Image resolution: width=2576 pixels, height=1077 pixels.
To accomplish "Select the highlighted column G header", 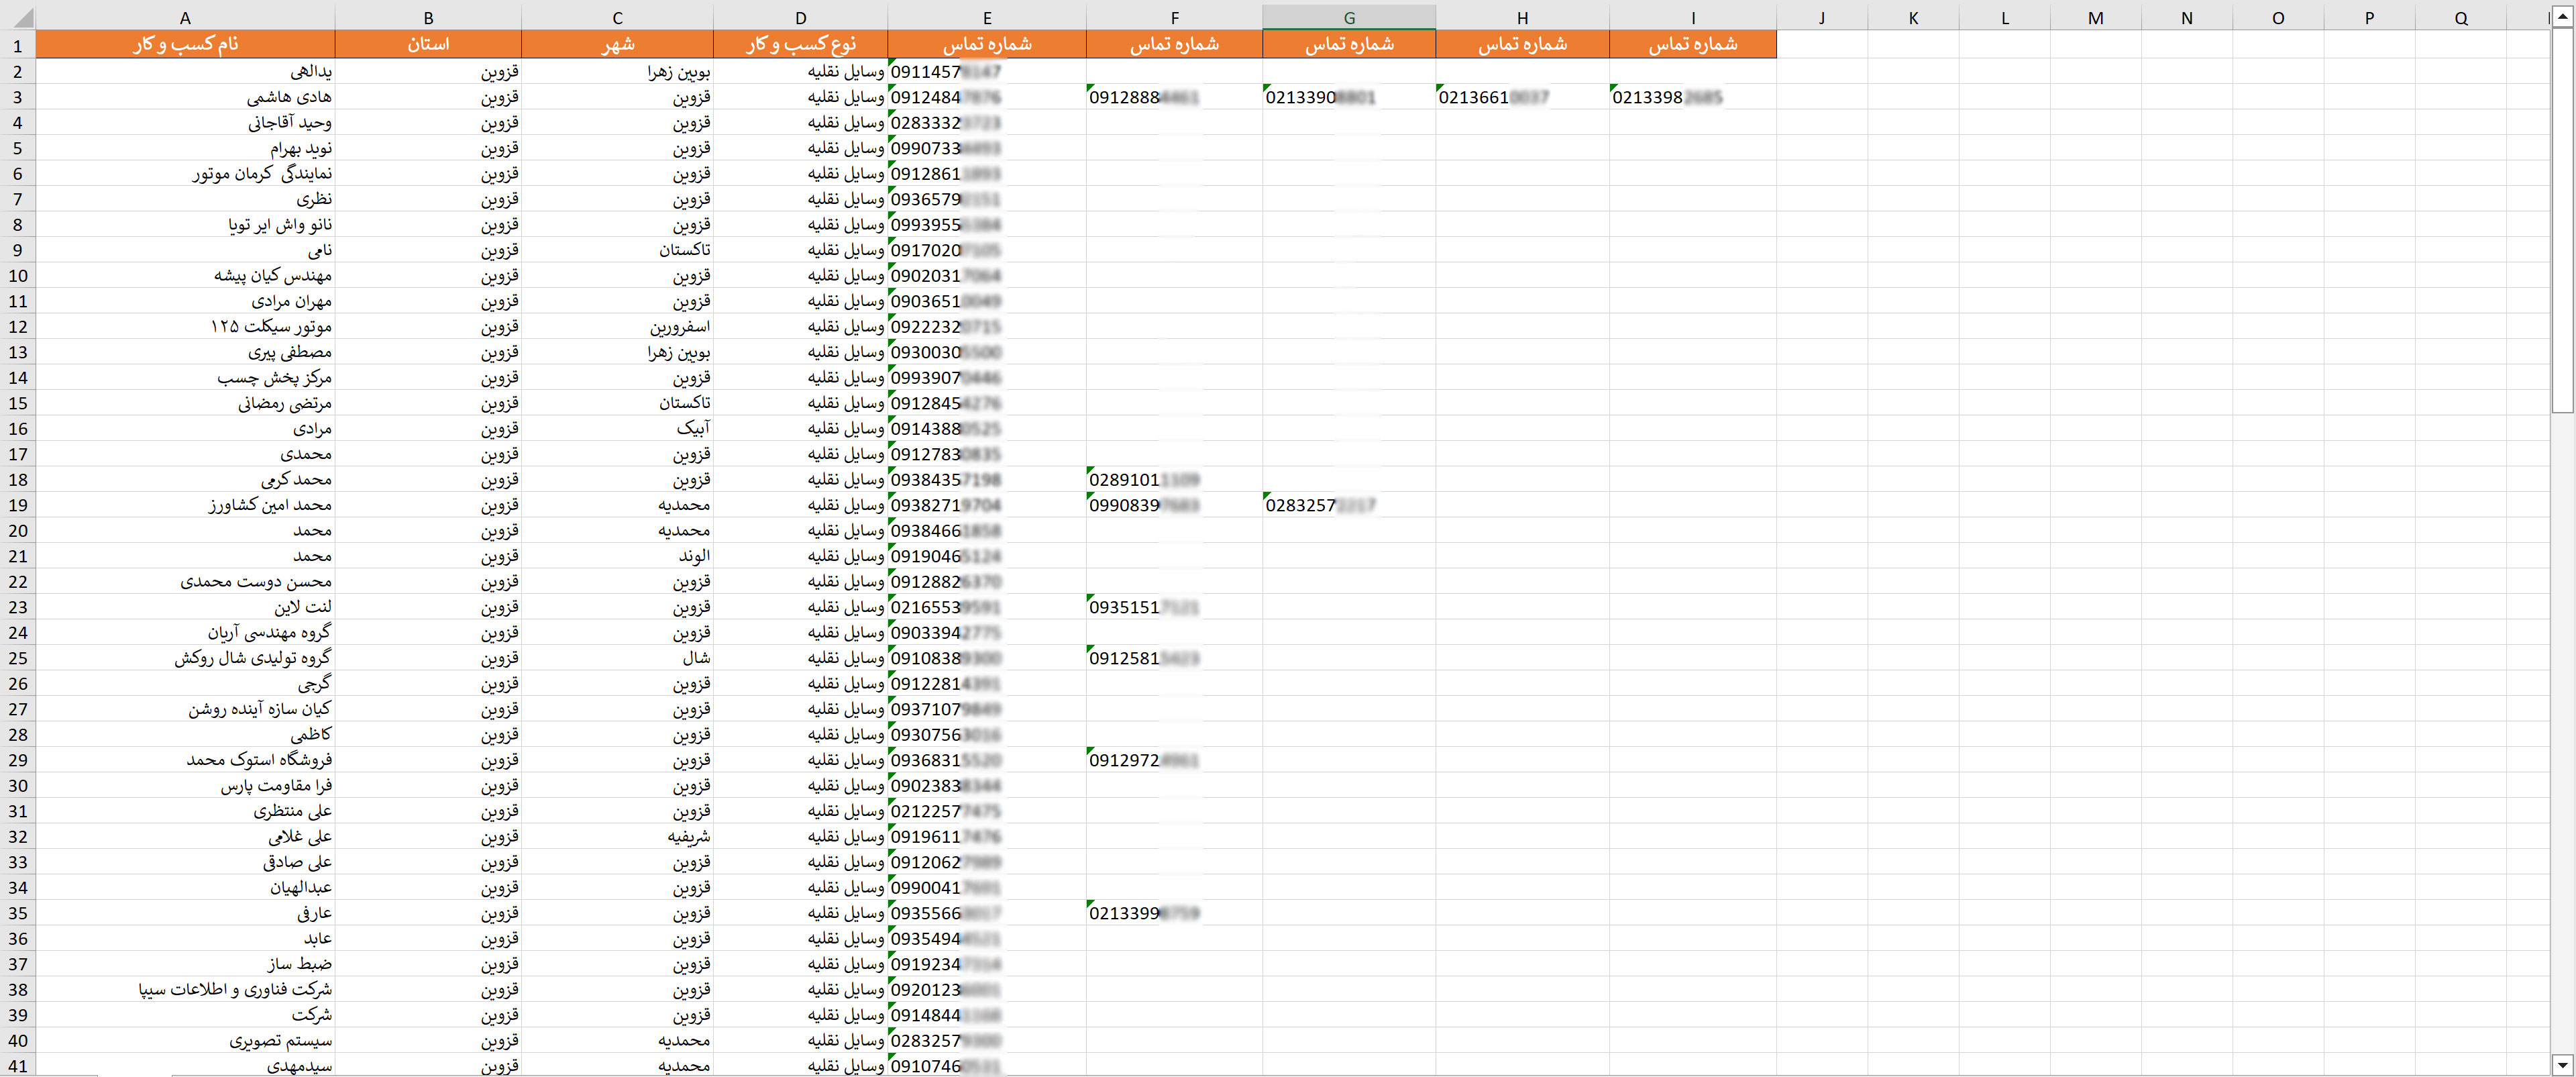I will pos(1349,17).
